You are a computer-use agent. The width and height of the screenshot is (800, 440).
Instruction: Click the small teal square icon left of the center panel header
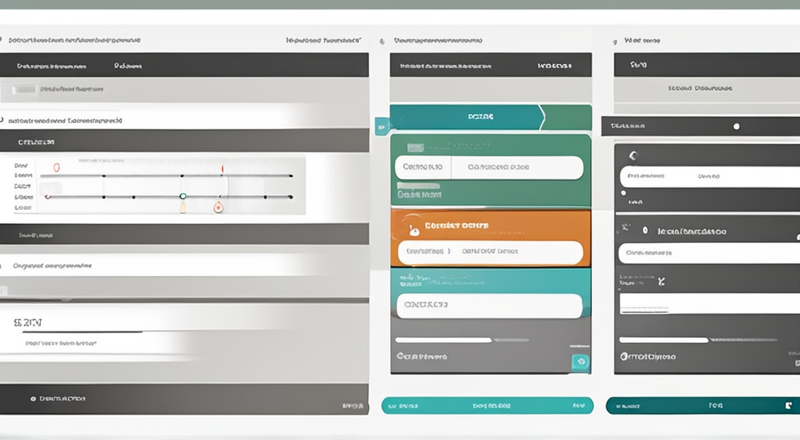[x=380, y=128]
